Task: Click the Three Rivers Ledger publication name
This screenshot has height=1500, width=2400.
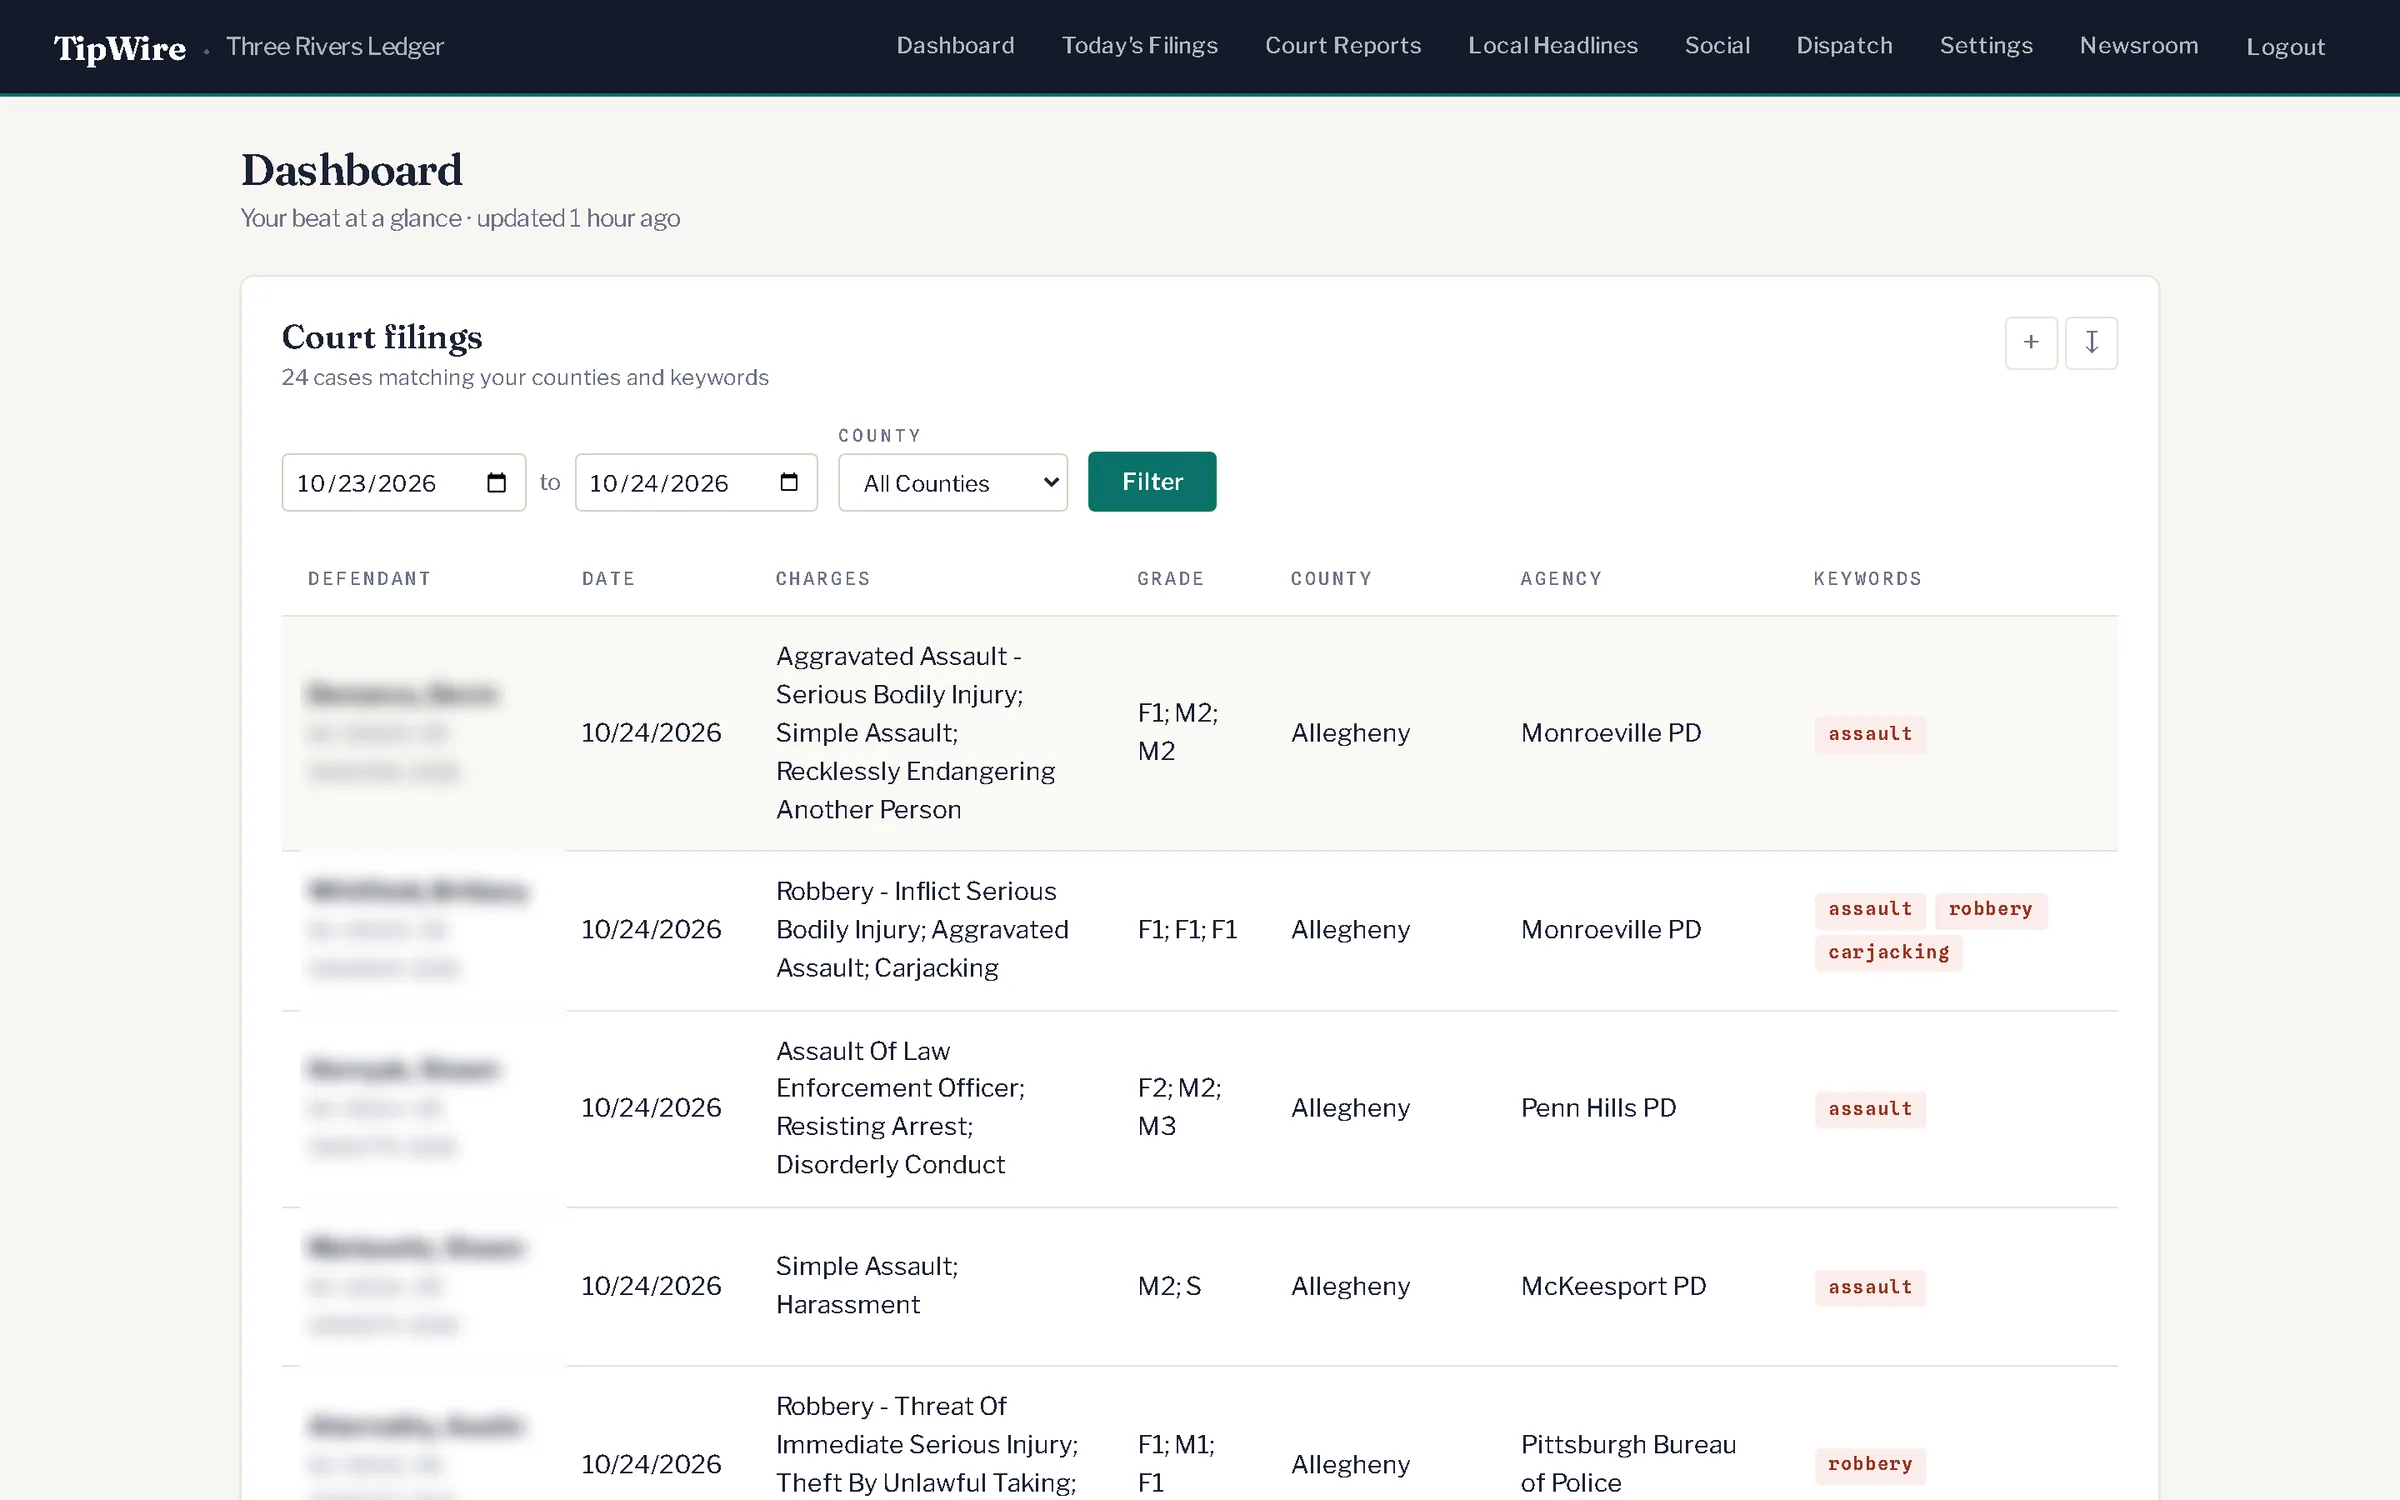Action: [x=335, y=47]
